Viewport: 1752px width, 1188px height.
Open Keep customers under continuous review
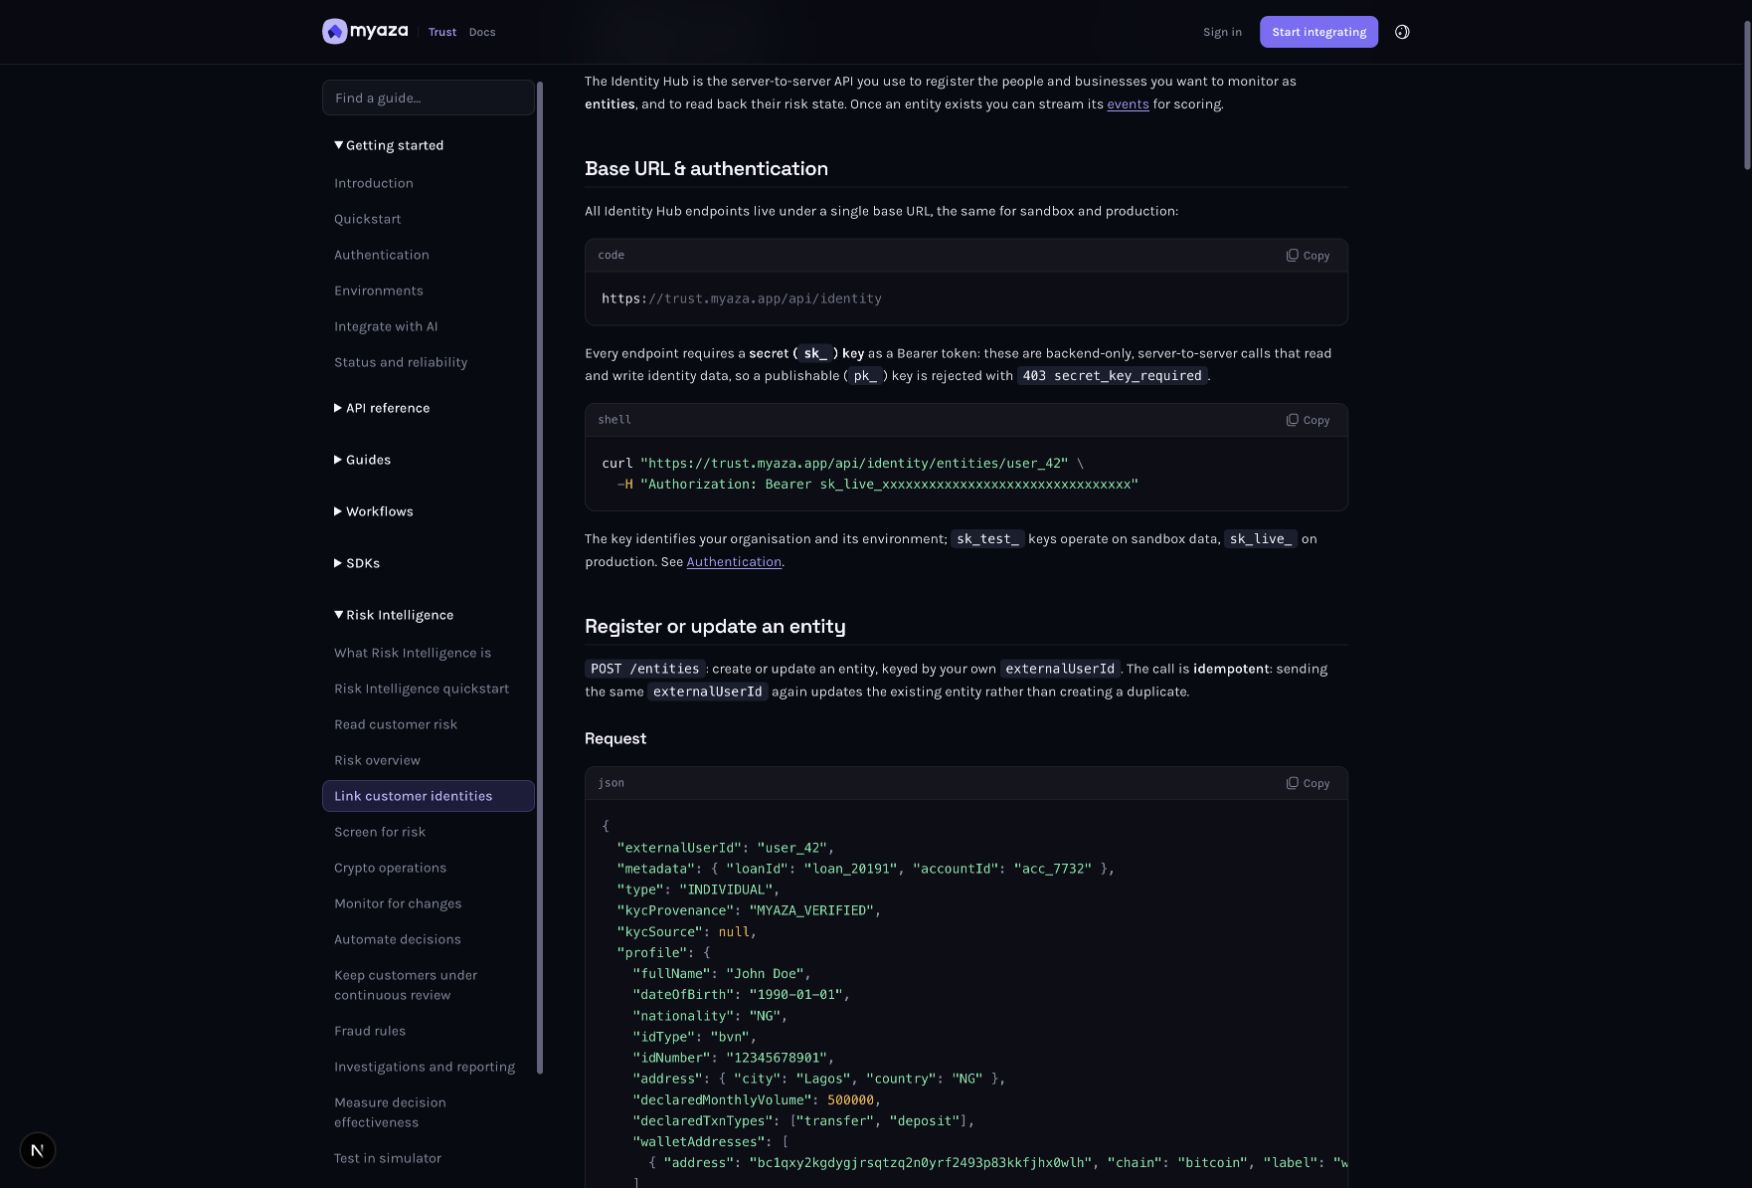[405, 985]
